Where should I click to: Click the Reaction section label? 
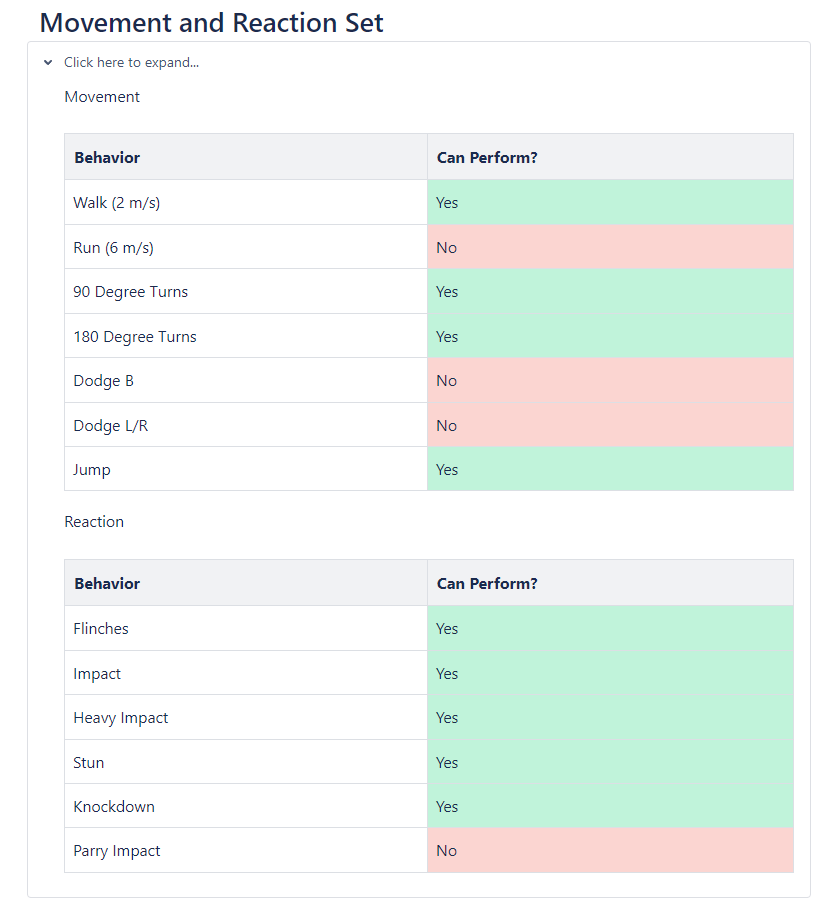(94, 522)
